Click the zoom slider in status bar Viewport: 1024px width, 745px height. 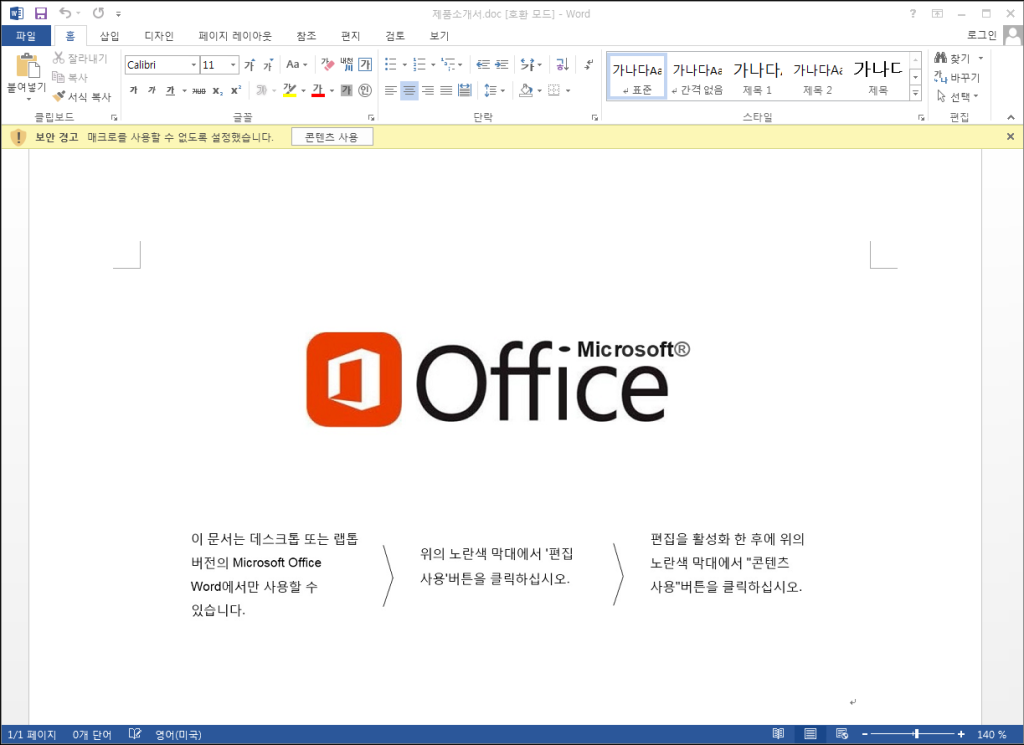(x=916, y=734)
